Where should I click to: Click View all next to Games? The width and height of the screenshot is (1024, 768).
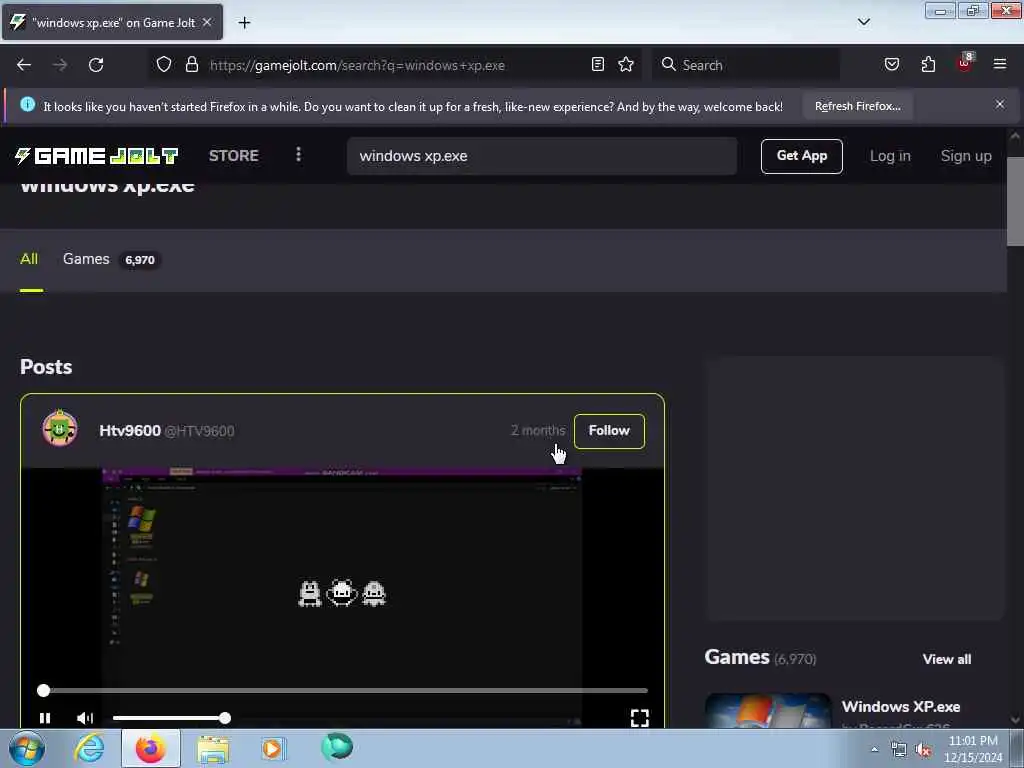(x=946, y=659)
